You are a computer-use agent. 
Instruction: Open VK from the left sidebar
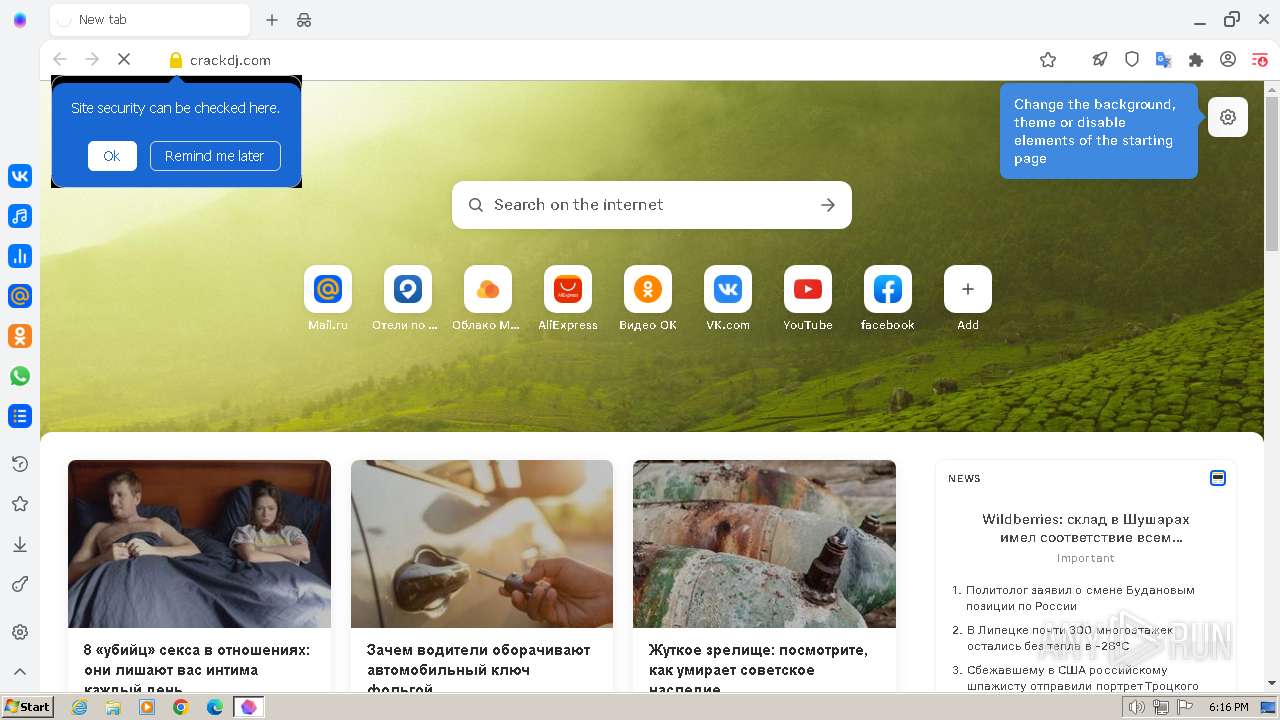(20, 176)
